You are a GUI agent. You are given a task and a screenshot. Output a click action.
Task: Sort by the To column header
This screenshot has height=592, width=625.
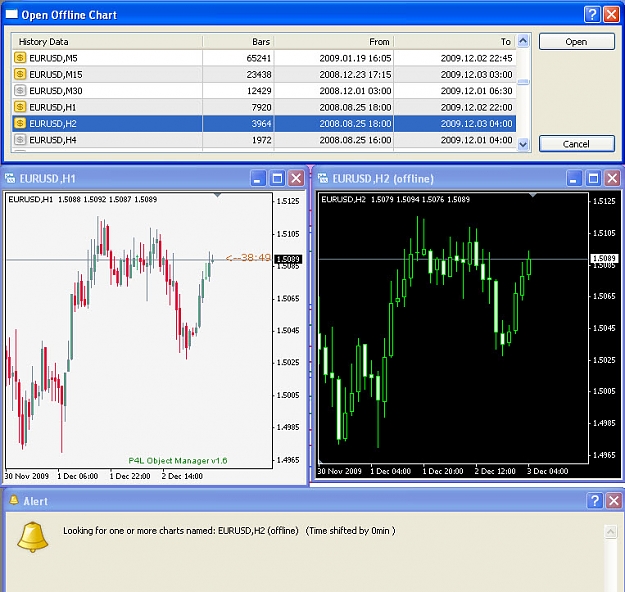[455, 41]
